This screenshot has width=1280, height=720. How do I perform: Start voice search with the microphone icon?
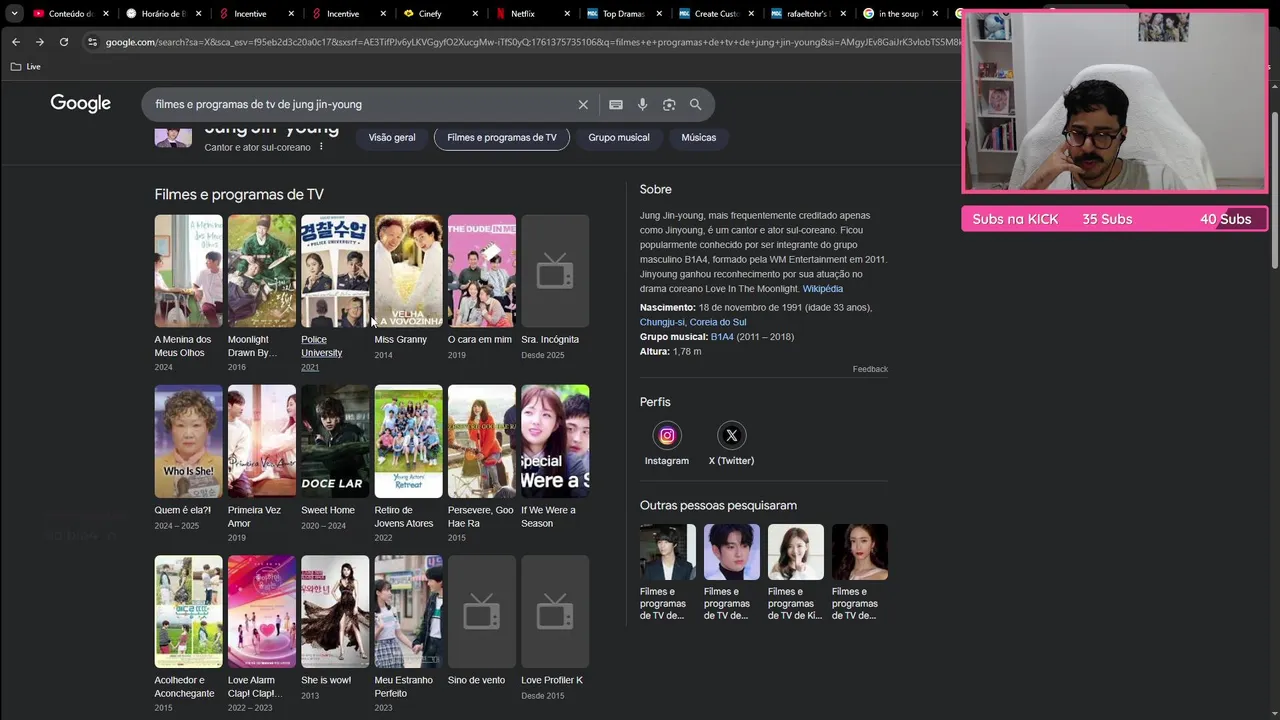click(x=642, y=104)
